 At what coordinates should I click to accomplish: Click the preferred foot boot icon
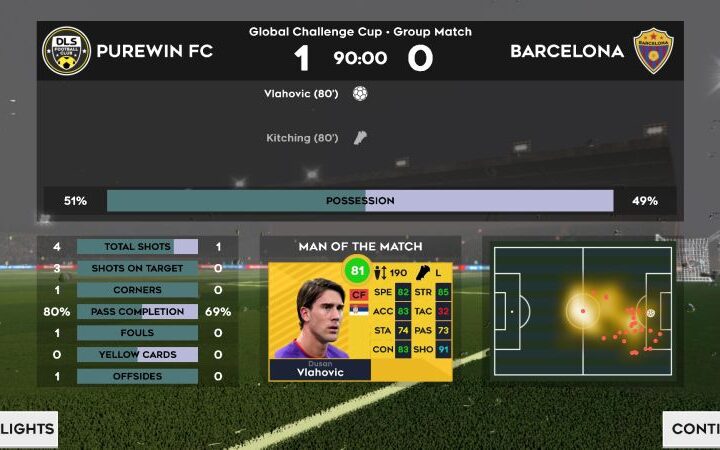(x=423, y=273)
